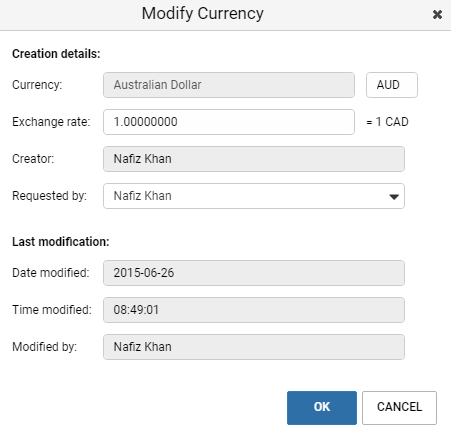Click the 'Exchange rate:' label

(x=51, y=122)
